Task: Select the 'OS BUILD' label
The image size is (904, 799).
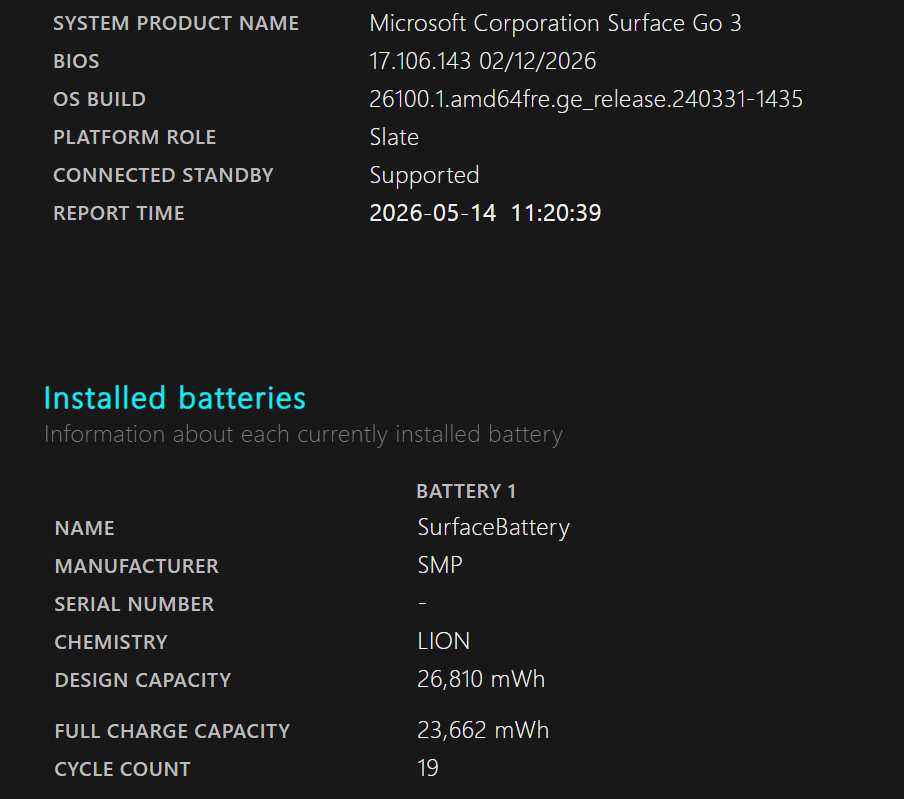Action: (x=99, y=99)
